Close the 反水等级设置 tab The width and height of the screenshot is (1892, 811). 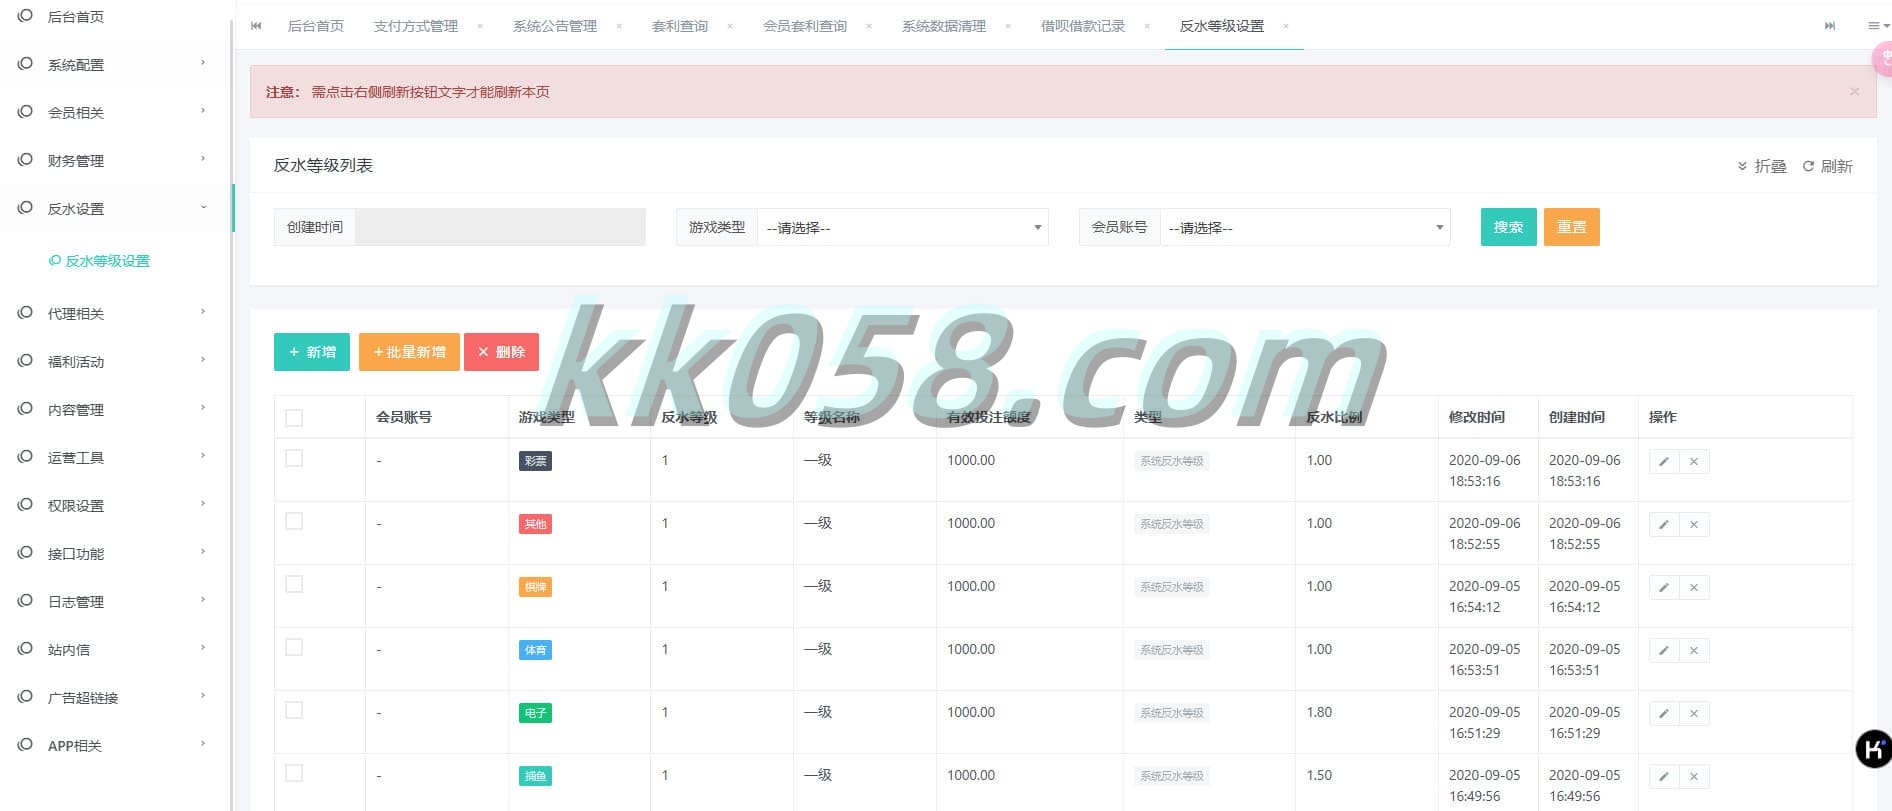1286,26
